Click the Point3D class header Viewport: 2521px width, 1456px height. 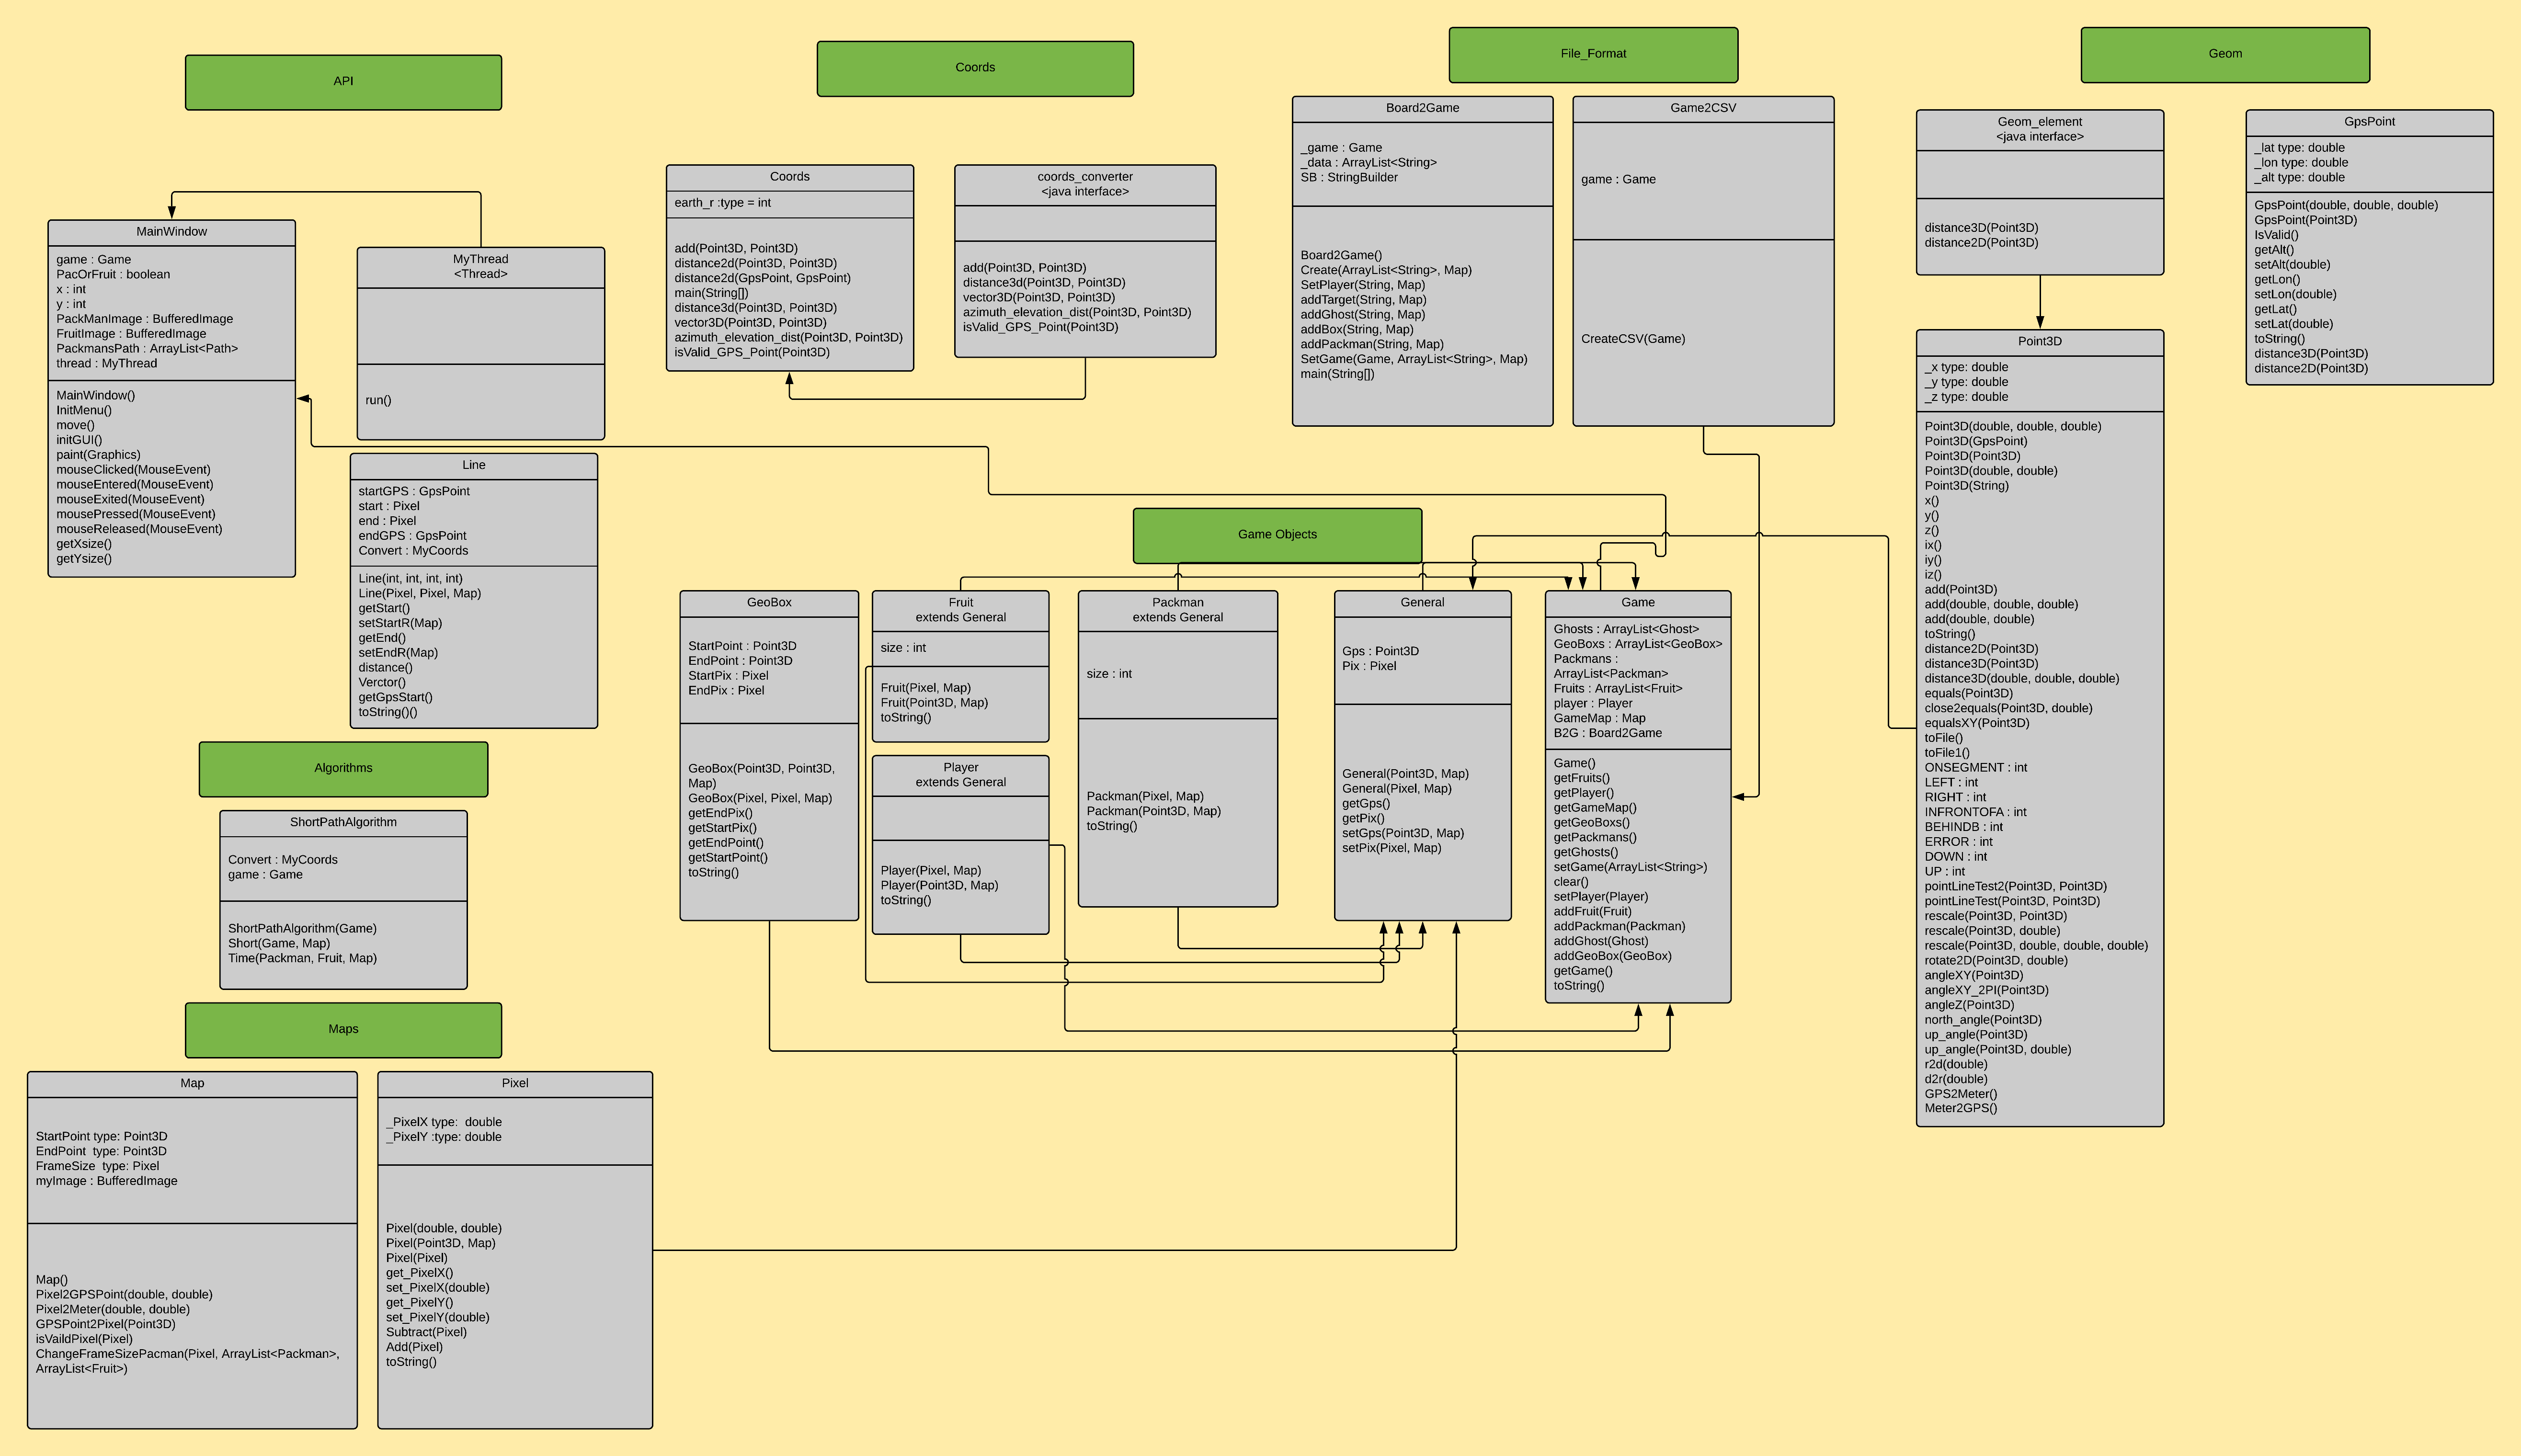coord(2039,342)
